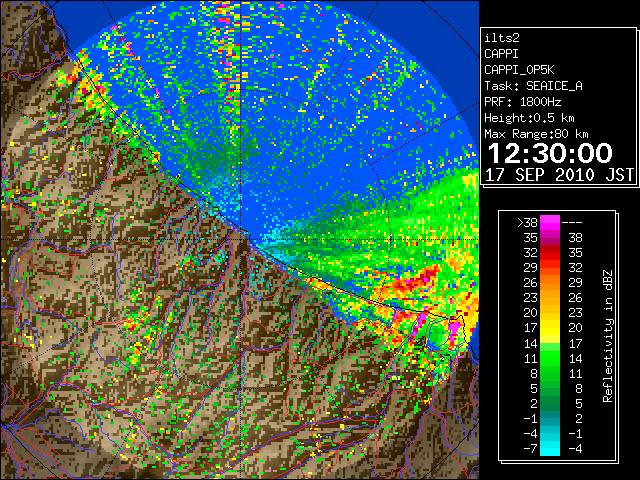Pick the yellow legend band for 17 to 20

550,328
